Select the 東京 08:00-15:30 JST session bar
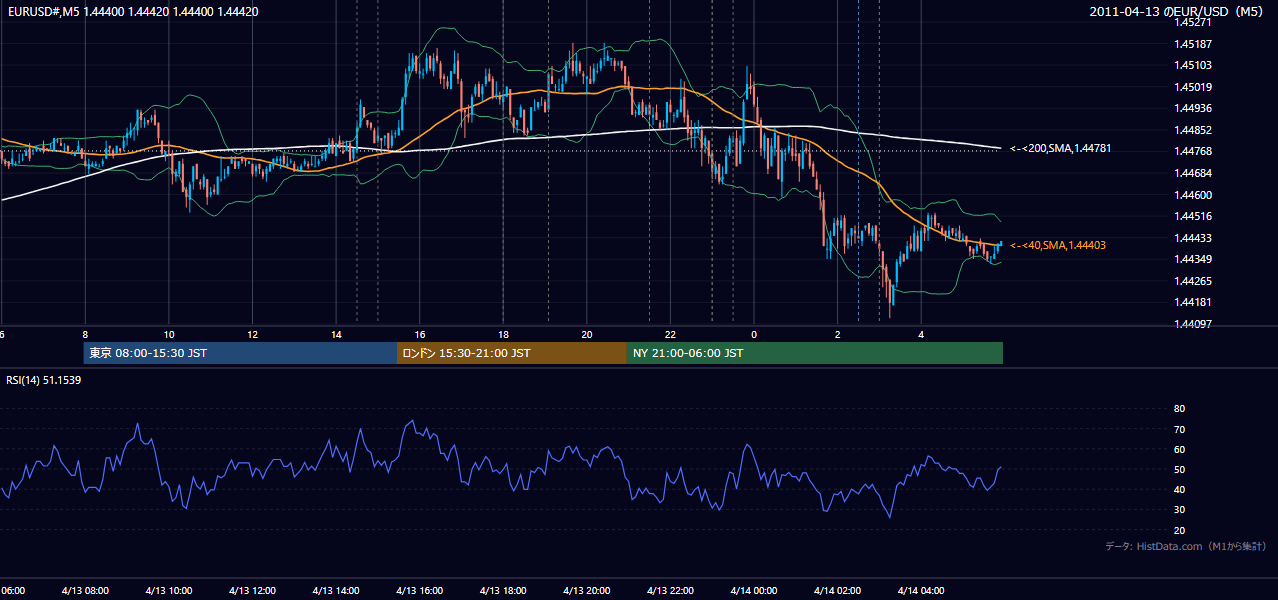The height and width of the screenshot is (600, 1278). coord(240,353)
